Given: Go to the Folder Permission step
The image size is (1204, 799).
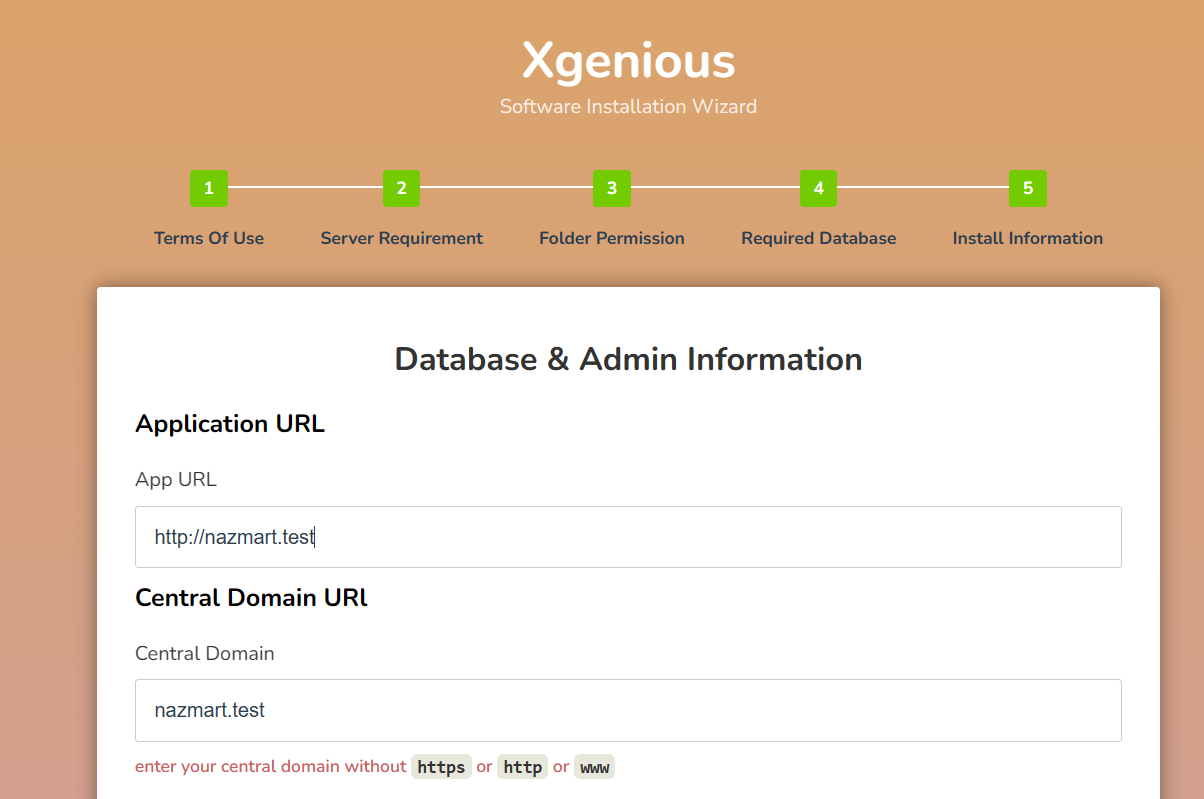Looking at the screenshot, I should (611, 238).
